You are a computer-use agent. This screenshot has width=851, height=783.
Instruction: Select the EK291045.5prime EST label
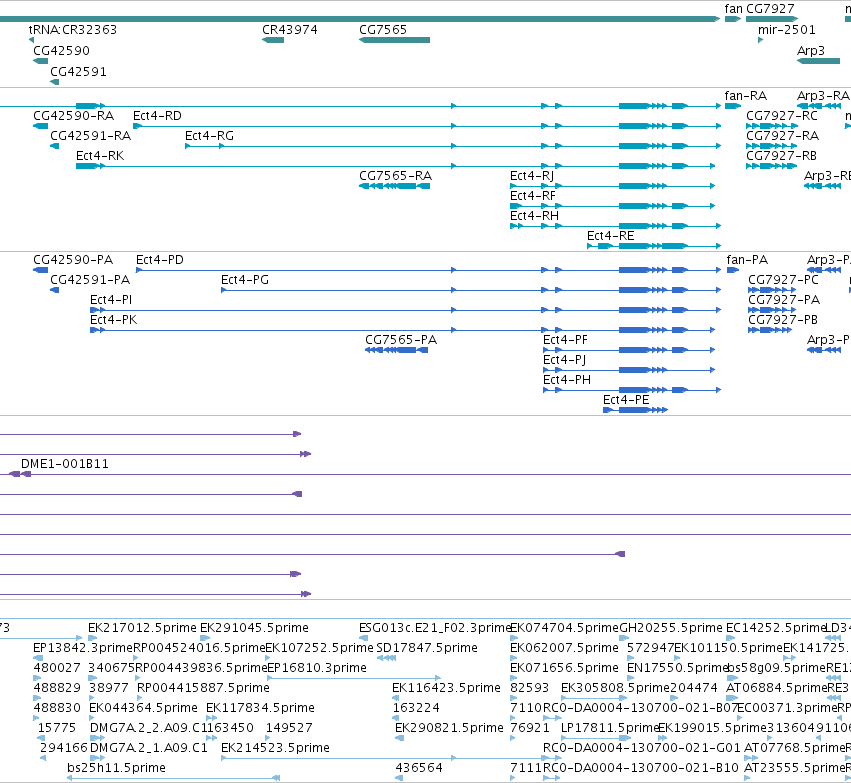pyautogui.click(x=255, y=628)
